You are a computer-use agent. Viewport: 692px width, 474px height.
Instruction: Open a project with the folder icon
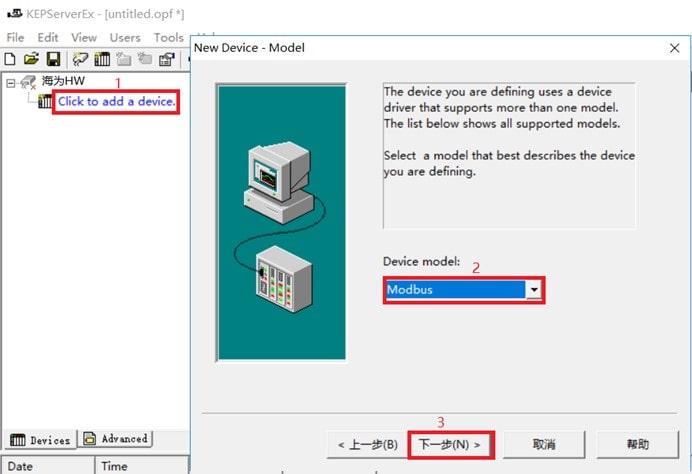pos(31,59)
